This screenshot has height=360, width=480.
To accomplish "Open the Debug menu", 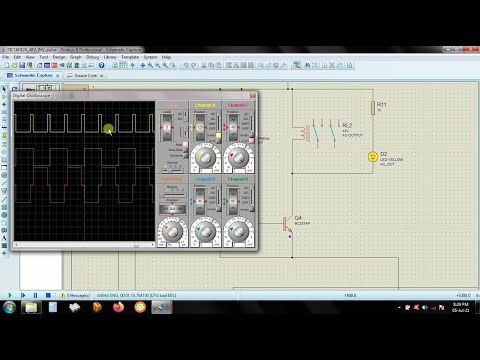I will 93,57.
